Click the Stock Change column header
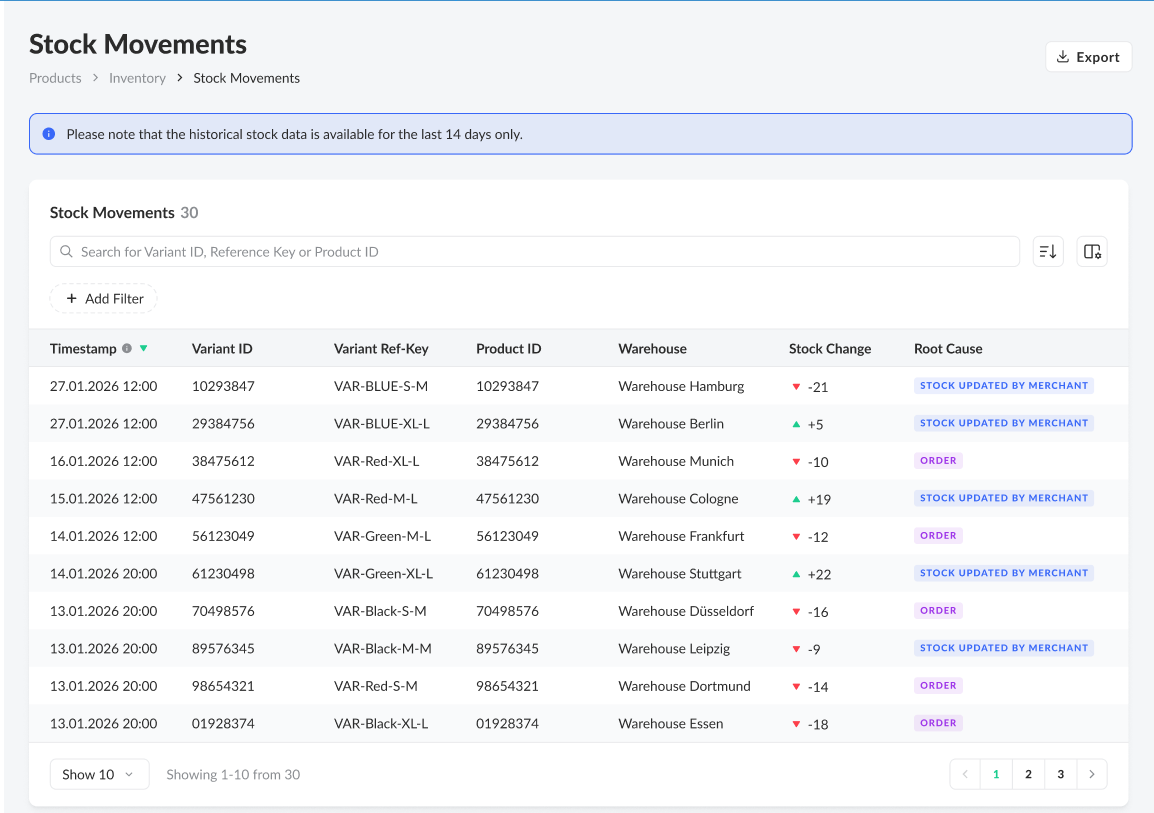 pos(829,349)
